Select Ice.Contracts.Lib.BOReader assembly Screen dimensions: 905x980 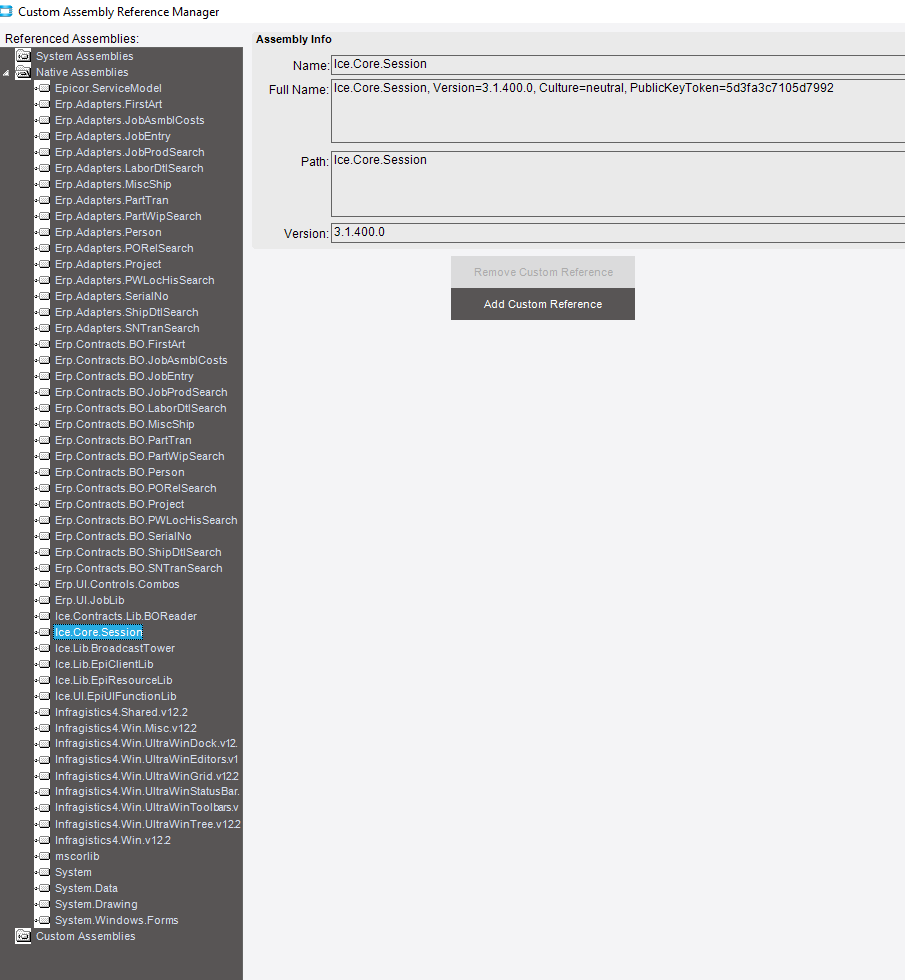click(x=126, y=616)
